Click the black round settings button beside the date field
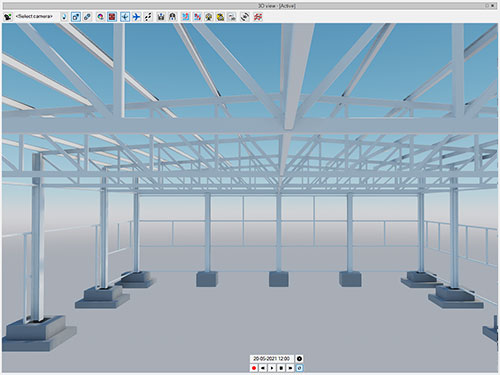500x375 pixels. (299, 359)
